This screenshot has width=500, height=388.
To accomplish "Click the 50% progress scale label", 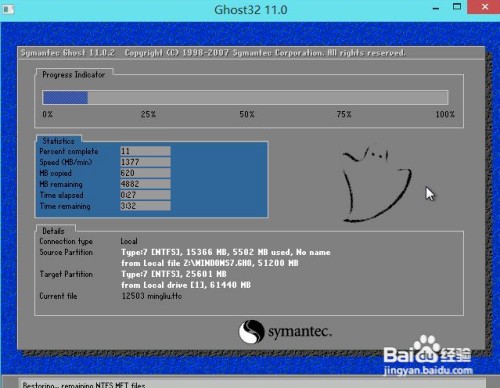I will pyautogui.click(x=247, y=114).
